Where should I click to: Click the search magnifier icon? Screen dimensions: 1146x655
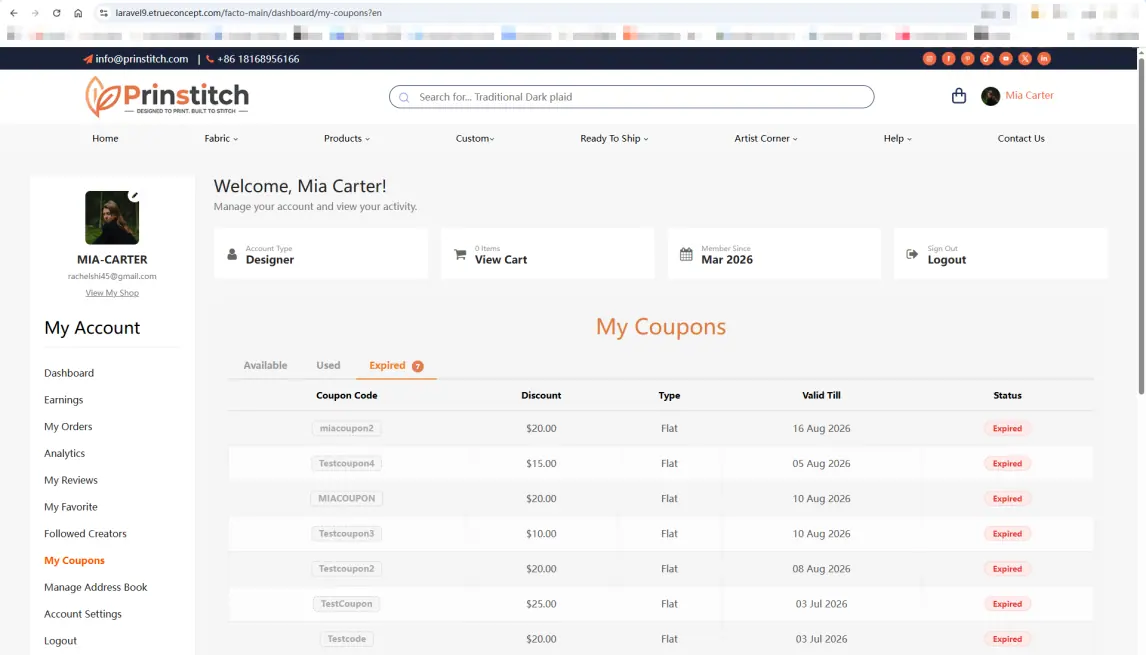[x=404, y=97]
